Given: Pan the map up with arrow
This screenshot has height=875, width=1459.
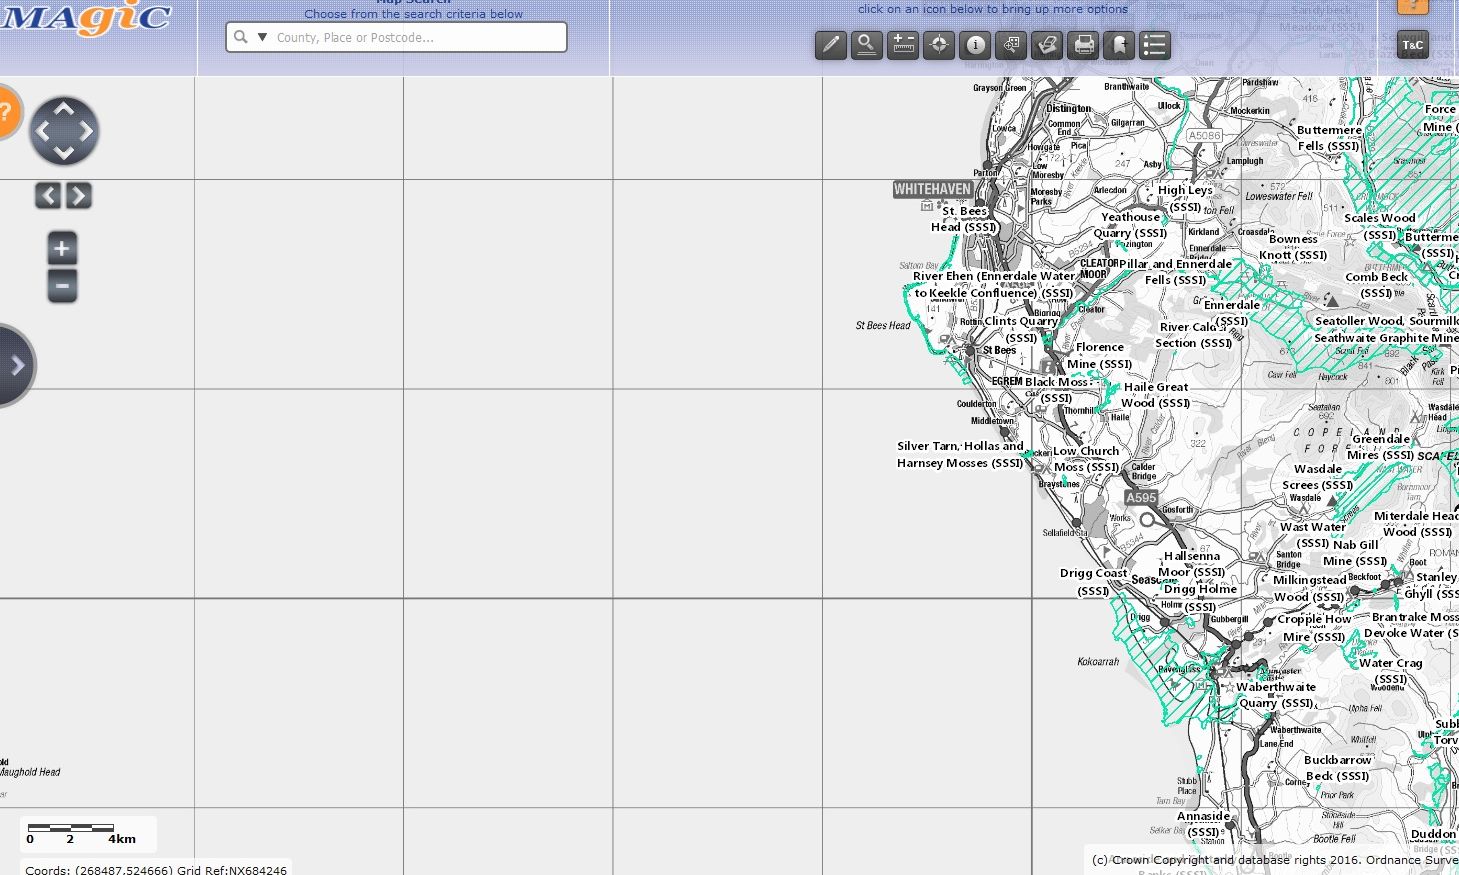Looking at the screenshot, I should [64, 108].
